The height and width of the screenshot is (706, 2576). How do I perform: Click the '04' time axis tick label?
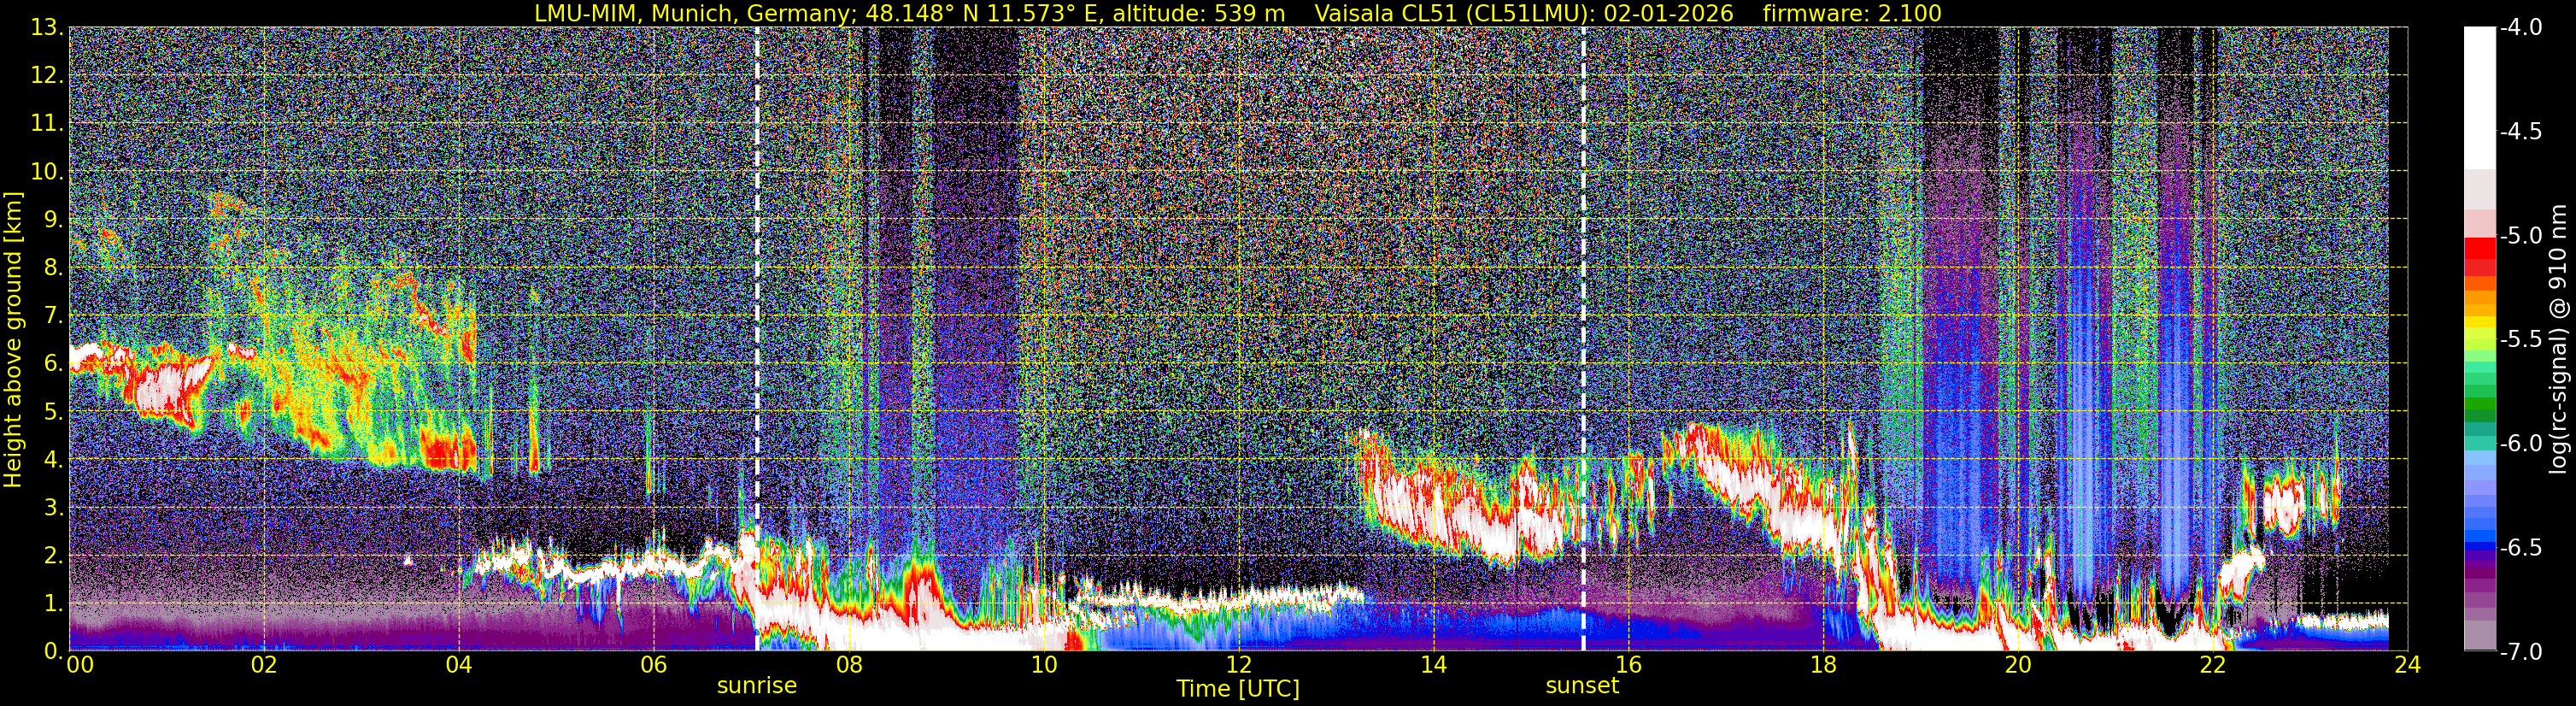click(459, 665)
